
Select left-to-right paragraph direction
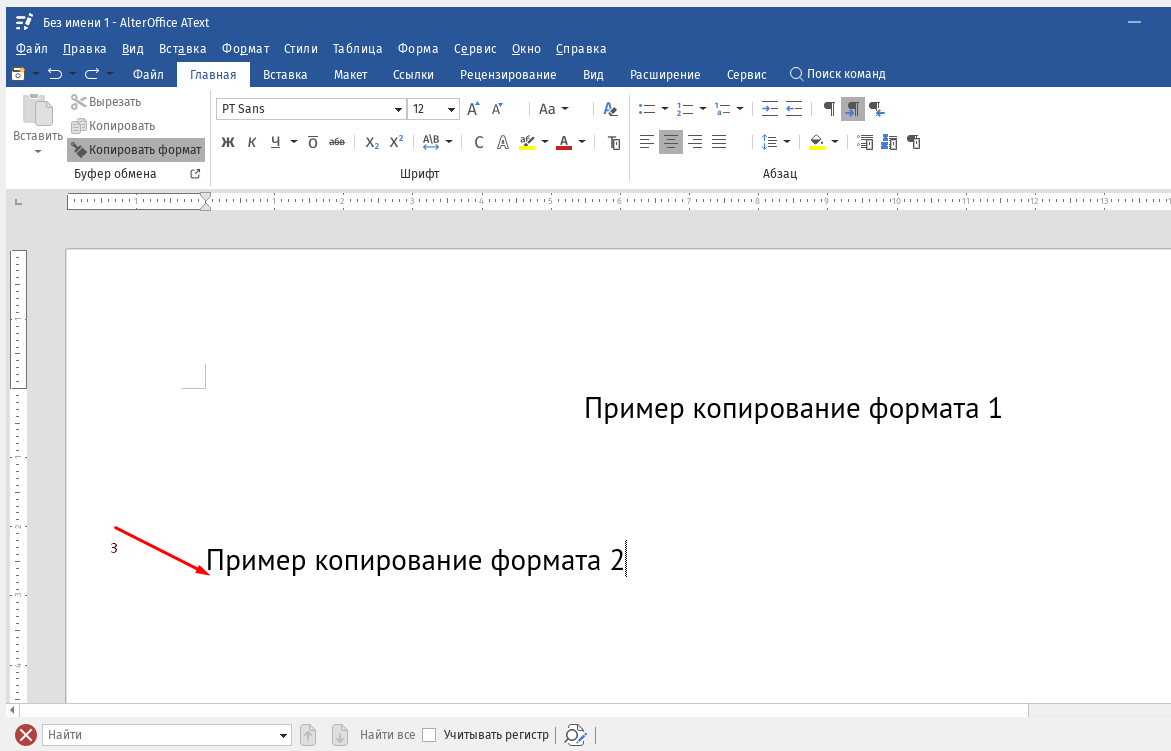tap(853, 109)
